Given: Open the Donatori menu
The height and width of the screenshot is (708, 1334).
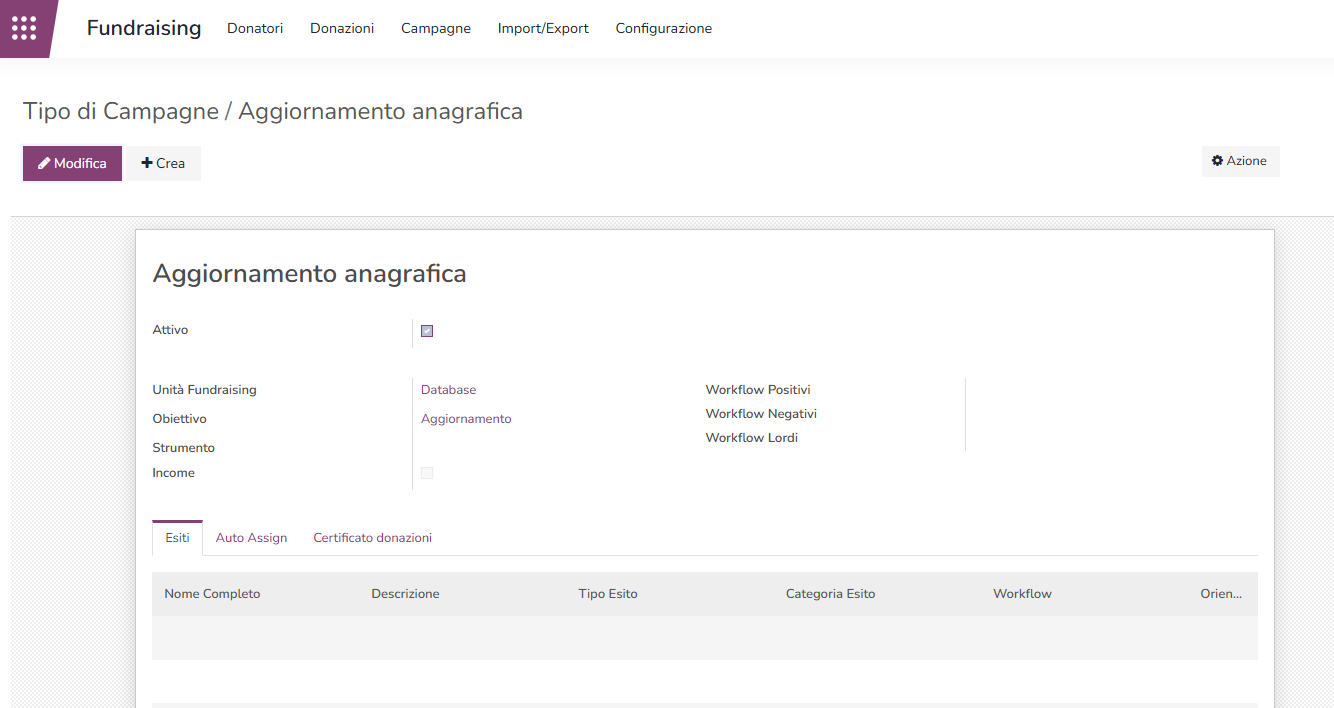Looking at the screenshot, I should pyautogui.click(x=255, y=28).
